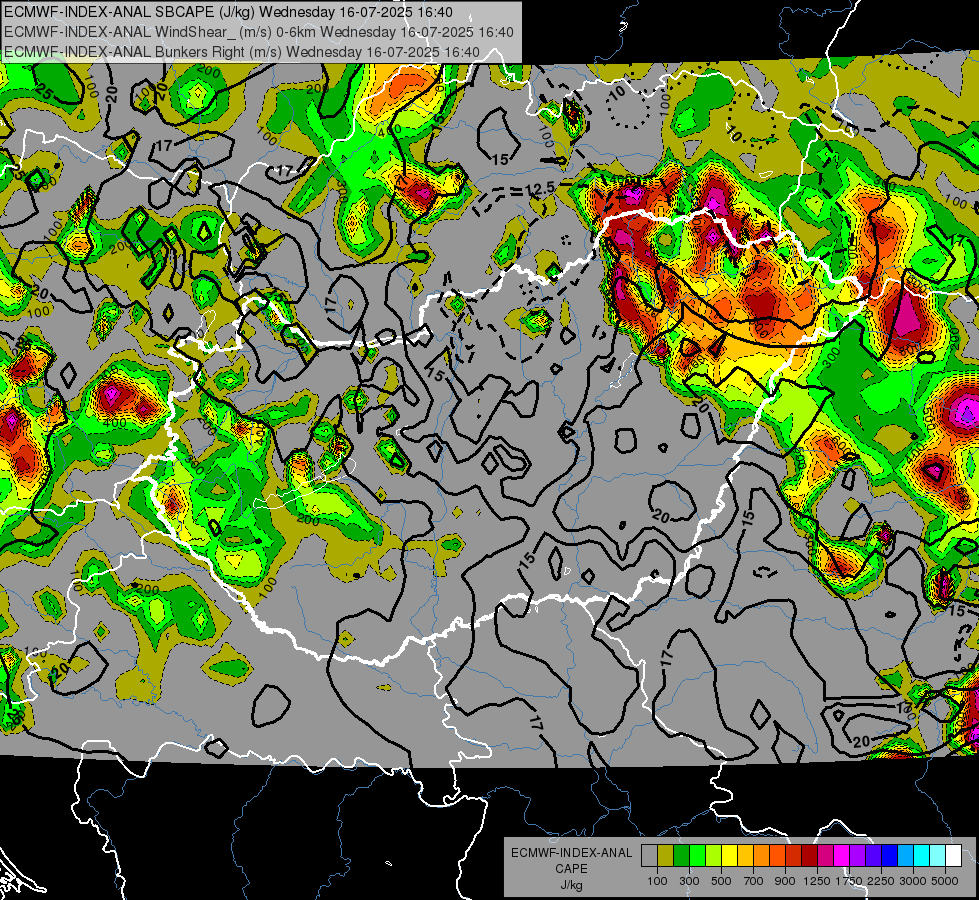Click the SBCAPE header line at top
This screenshot has width=979, height=900.
[229, 12]
